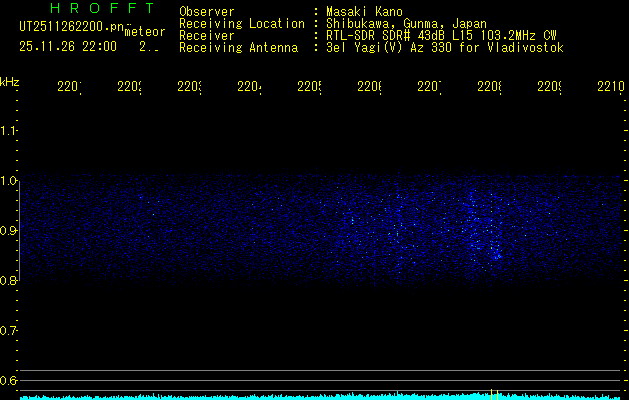Click the cyan signal level strip at bottom
Screen dimensions: 629x400
(x=320, y=396)
